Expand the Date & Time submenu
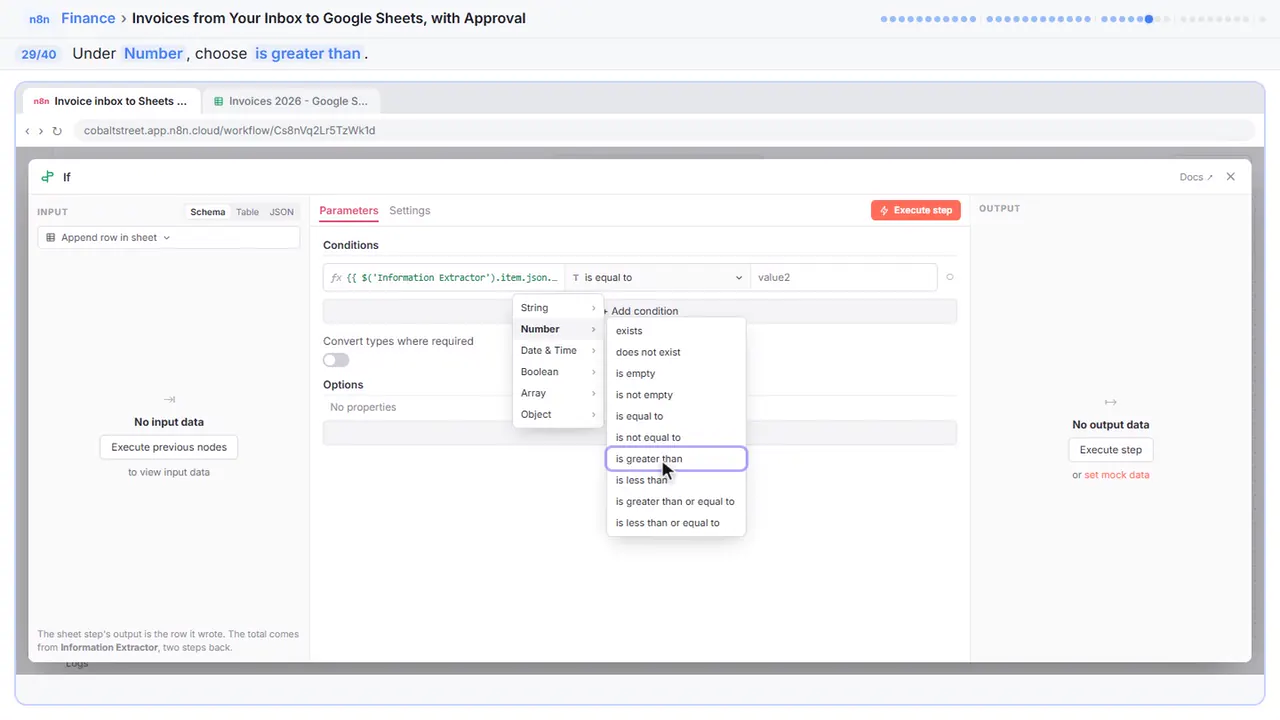This screenshot has width=1280, height=720. click(558, 351)
